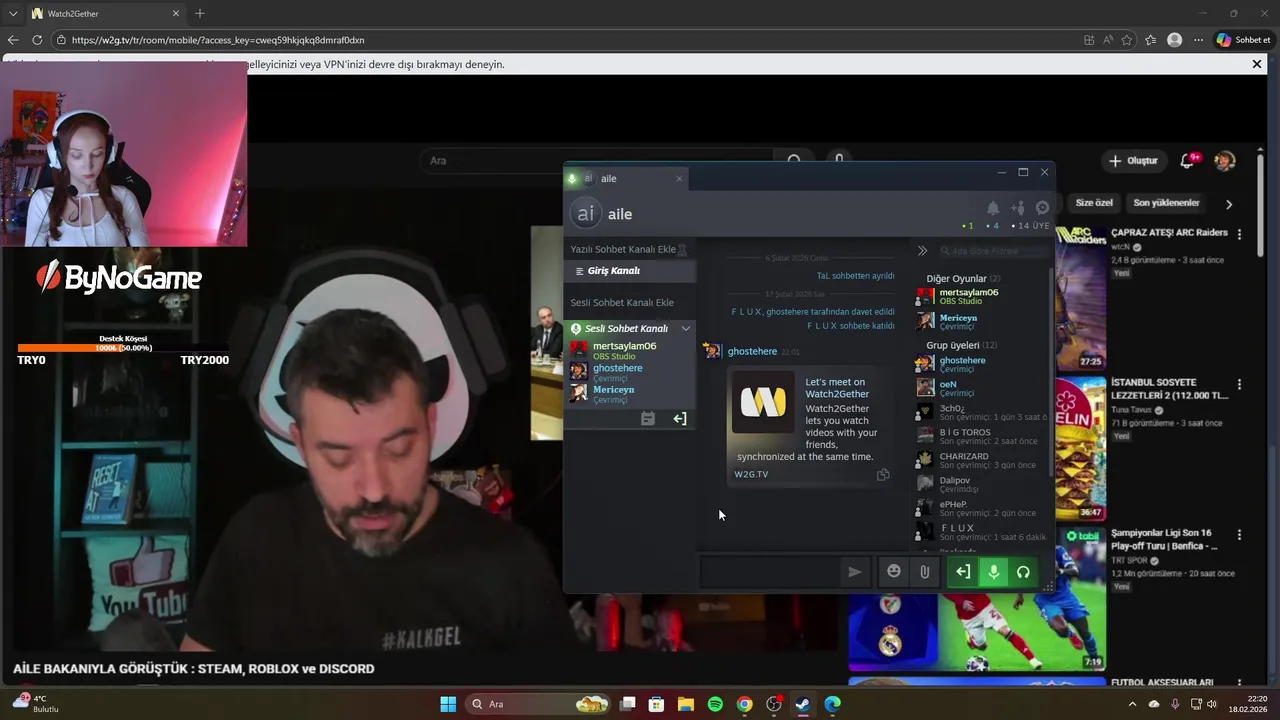Close the aile chat tab

[679, 179]
